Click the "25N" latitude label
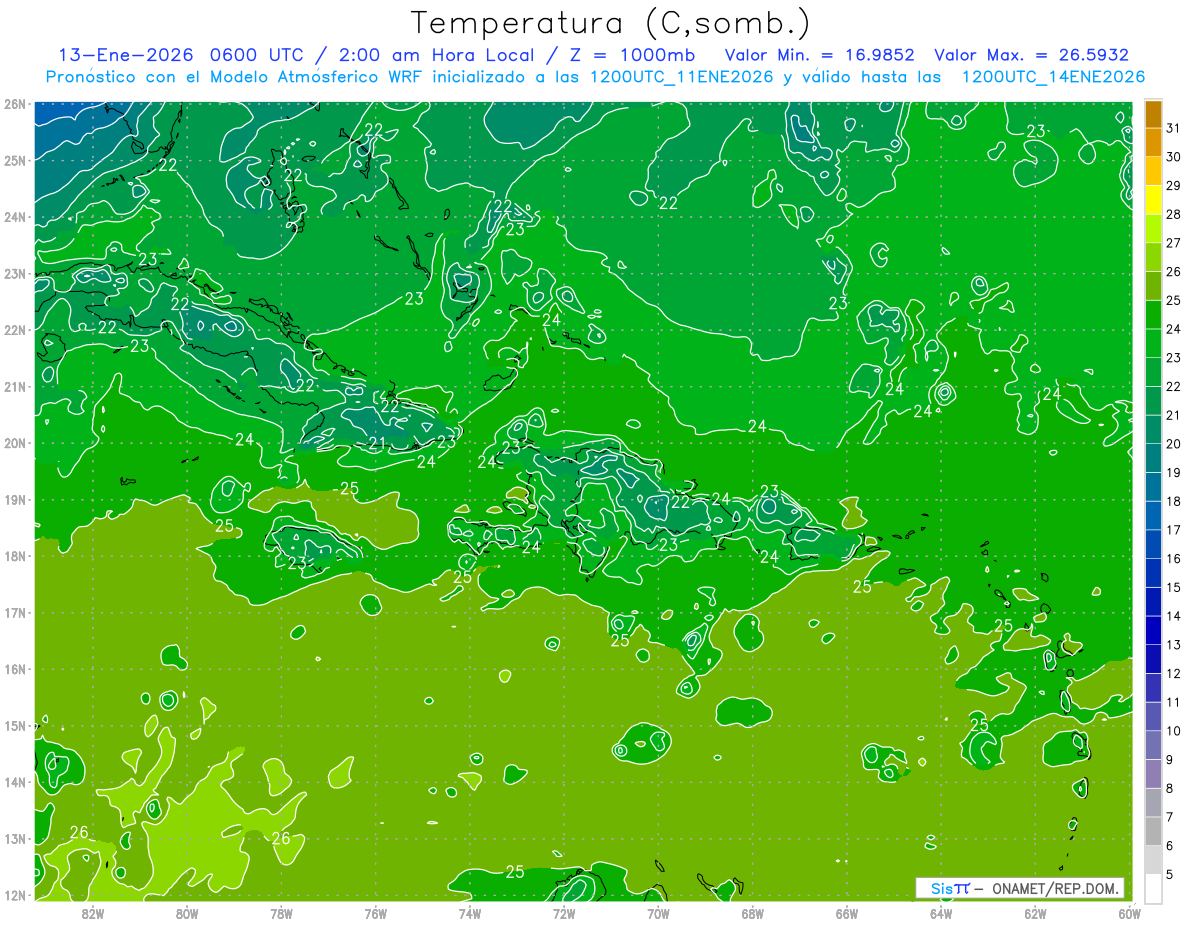Image resolution: width=1200 pixels, height=927 pixels. [14, 160]
